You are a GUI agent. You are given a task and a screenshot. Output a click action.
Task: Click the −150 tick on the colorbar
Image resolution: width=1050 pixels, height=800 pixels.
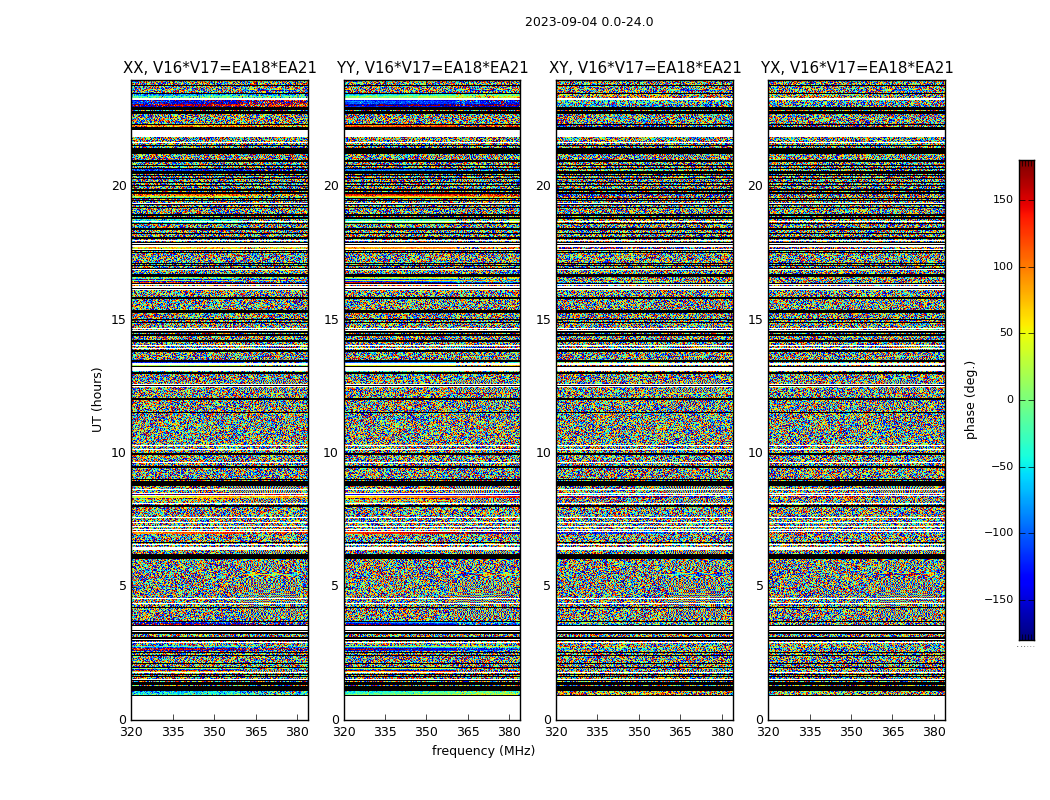coord(999,599)
